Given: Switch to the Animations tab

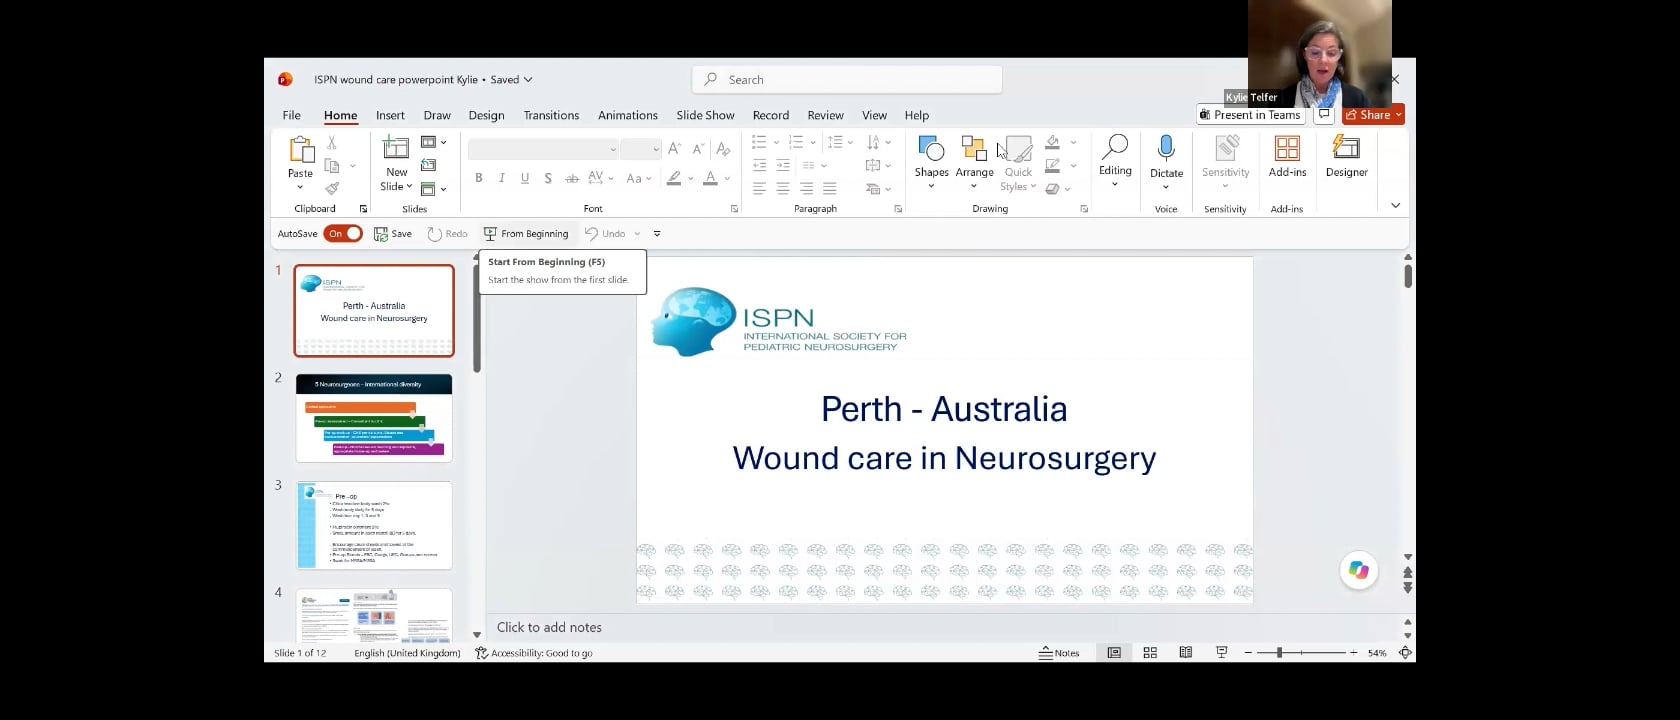Looking at the screenshot, I should (x=628, y=115).
